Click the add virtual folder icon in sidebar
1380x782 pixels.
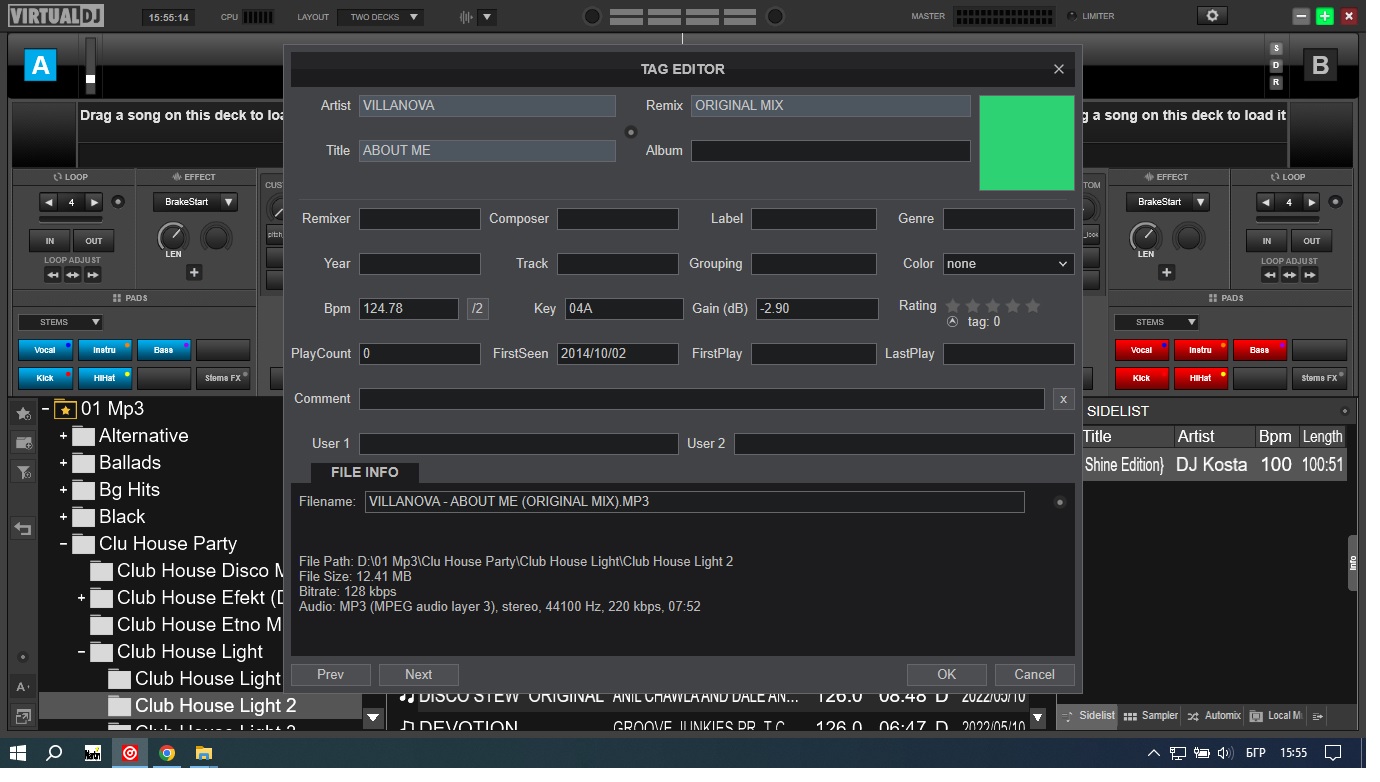[23, 442]
